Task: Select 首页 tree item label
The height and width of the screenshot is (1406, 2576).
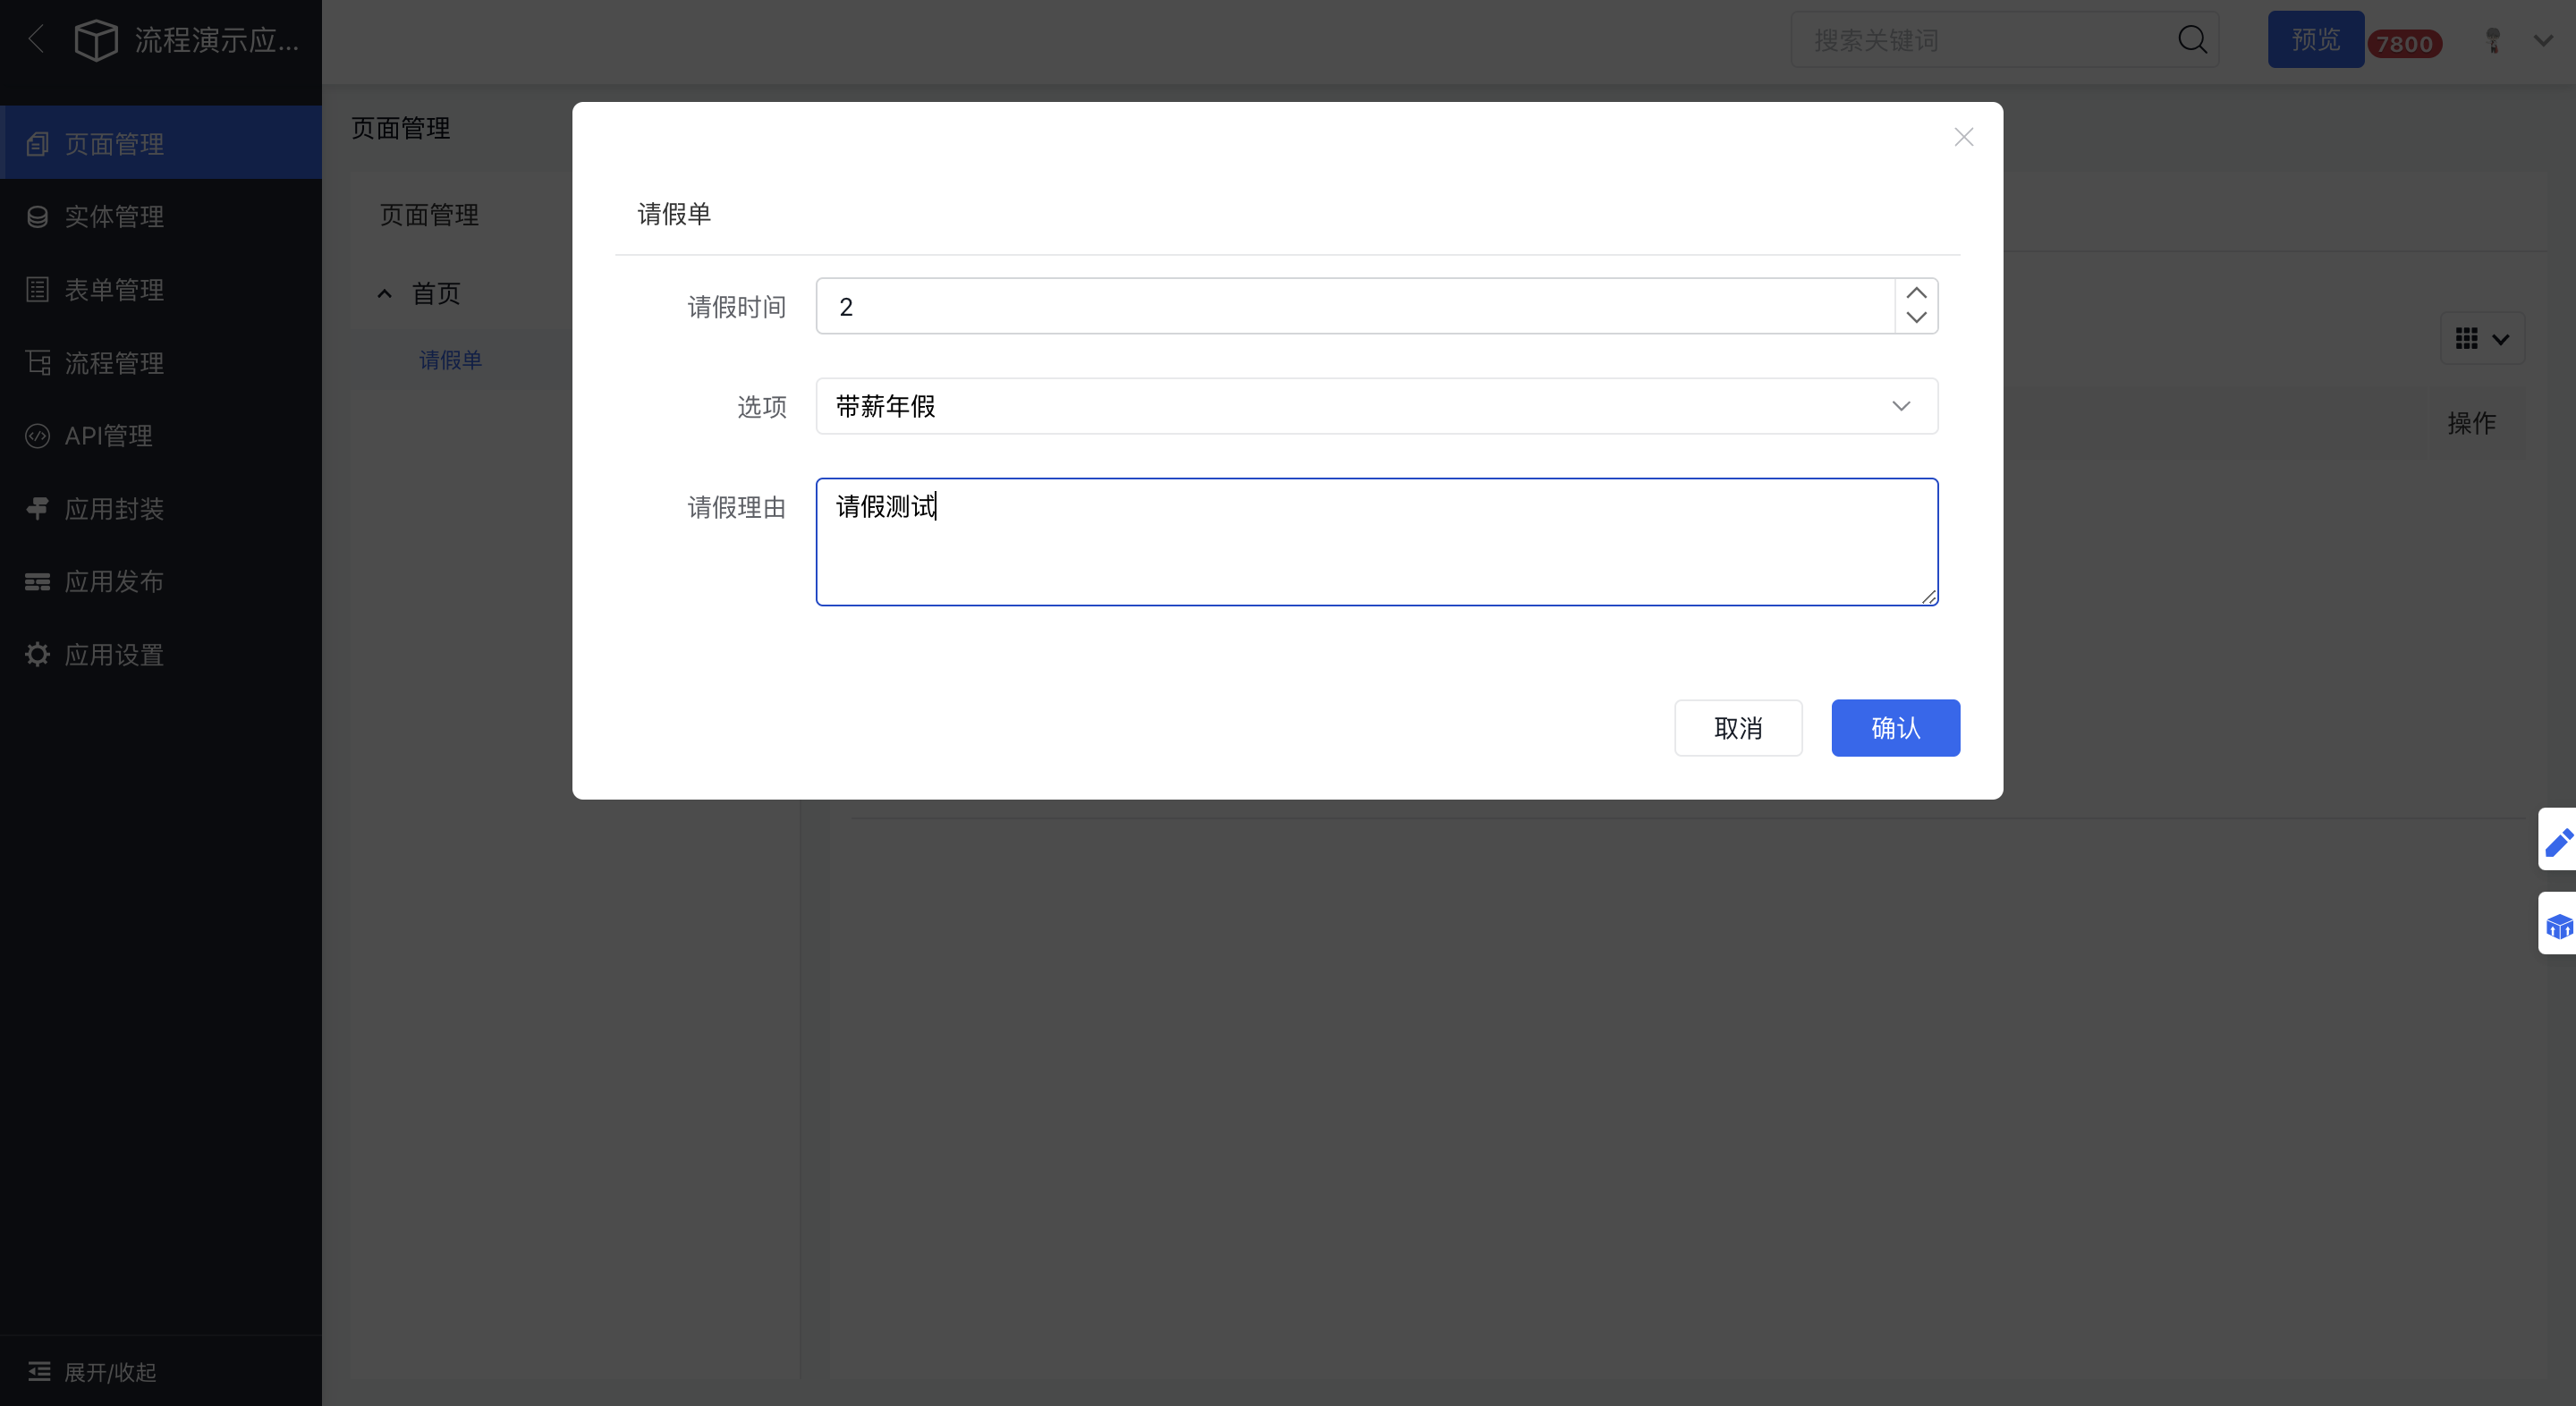Action: coord(436,293)
